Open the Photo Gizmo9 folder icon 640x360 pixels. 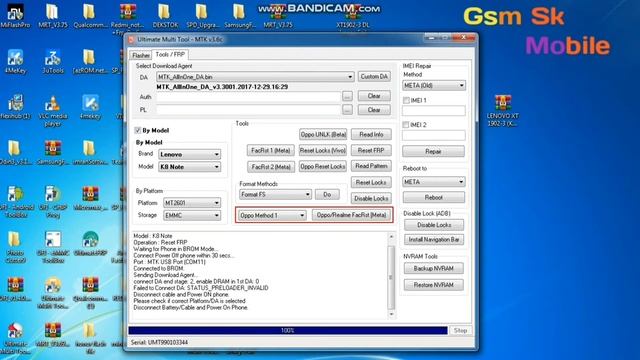point(15,247)
